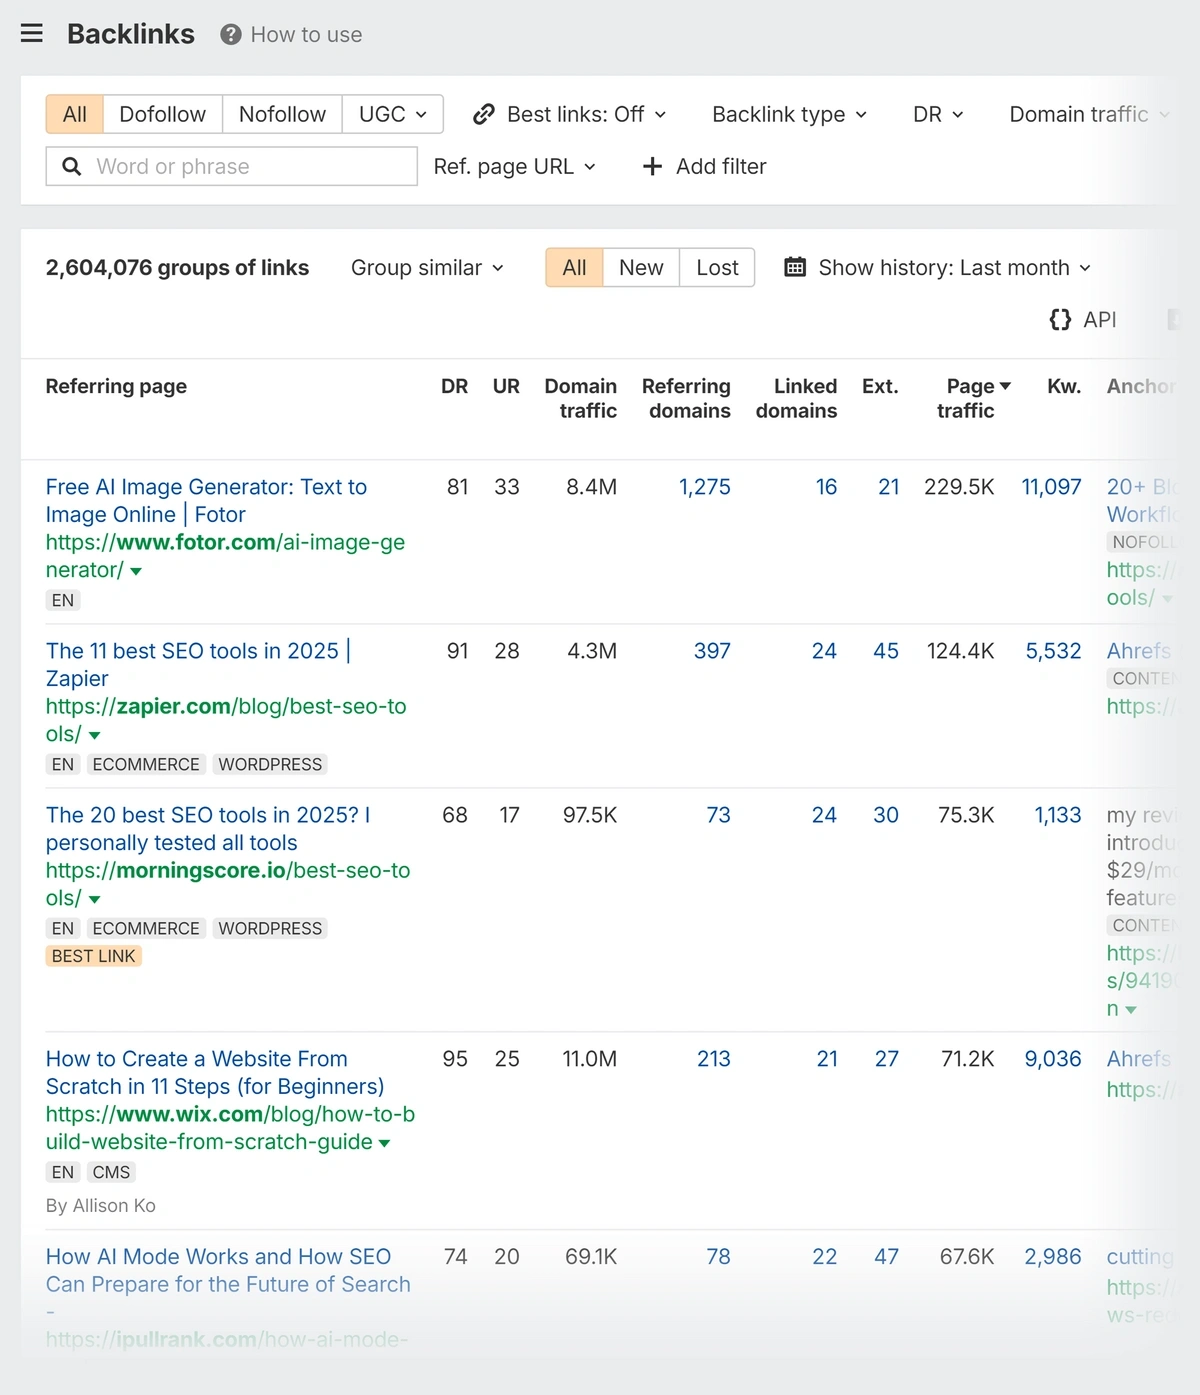Image resolution: width=1200 pixels, height=1395 pixels.
Task: Open the hamburger menu icon
Action: point(32,33)
